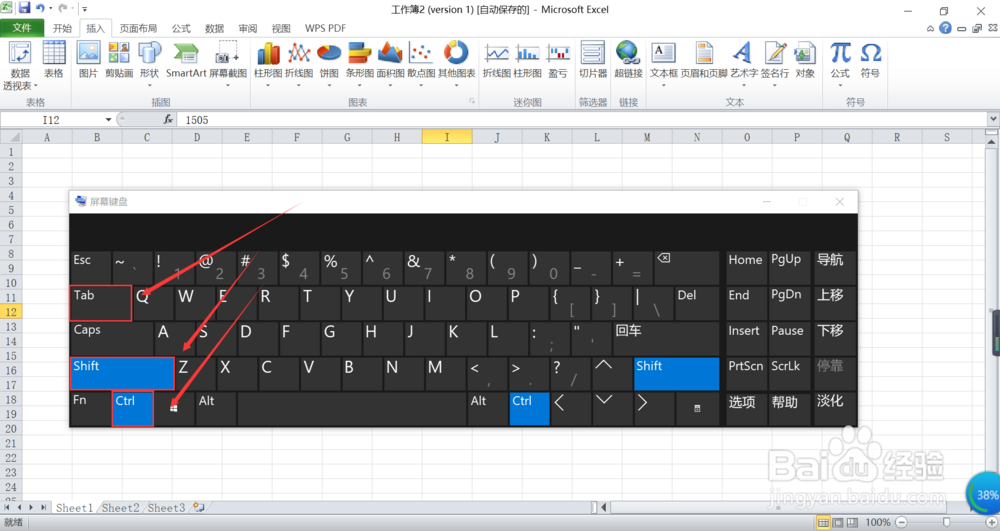Insert 盈亏 win/loss sparkline
Screen dimensions: 1000x531
pyautogui.click(x=558, y=61)
